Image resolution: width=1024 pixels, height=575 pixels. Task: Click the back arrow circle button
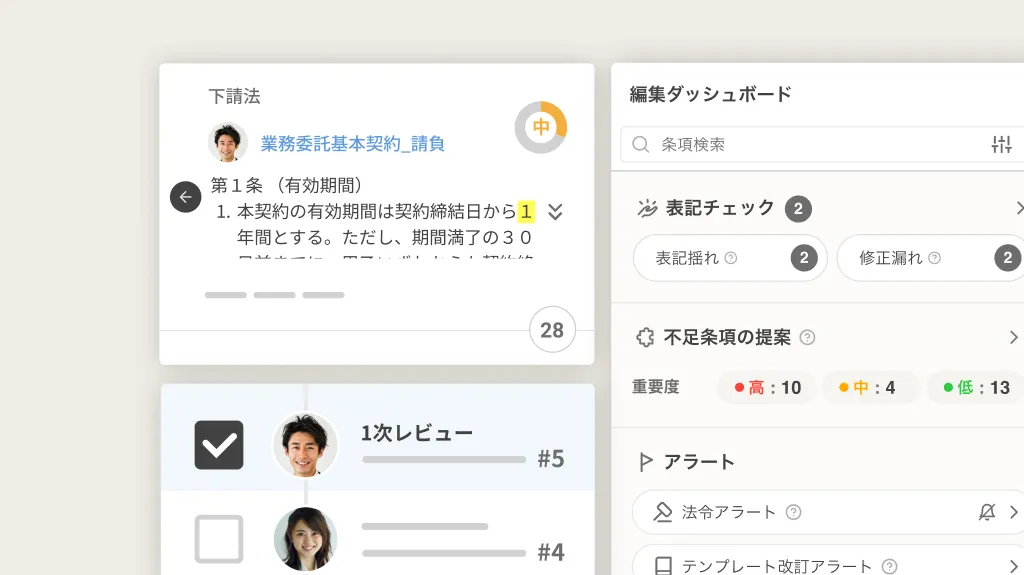pyautogui.click(x=185, y=197)
